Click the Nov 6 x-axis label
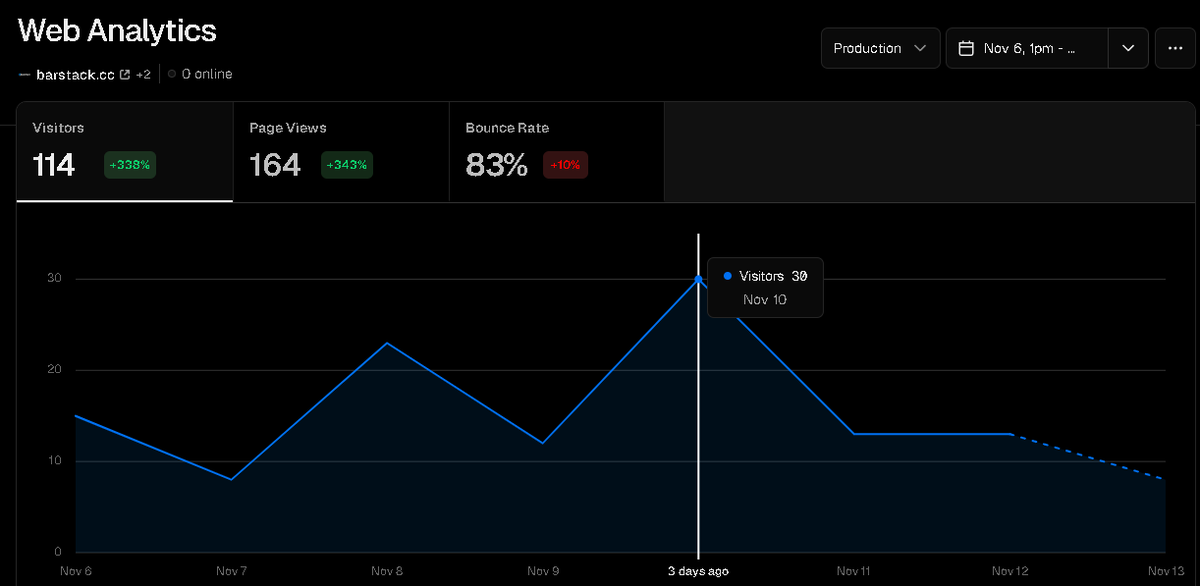1200x586 pixels. (76, 571)
